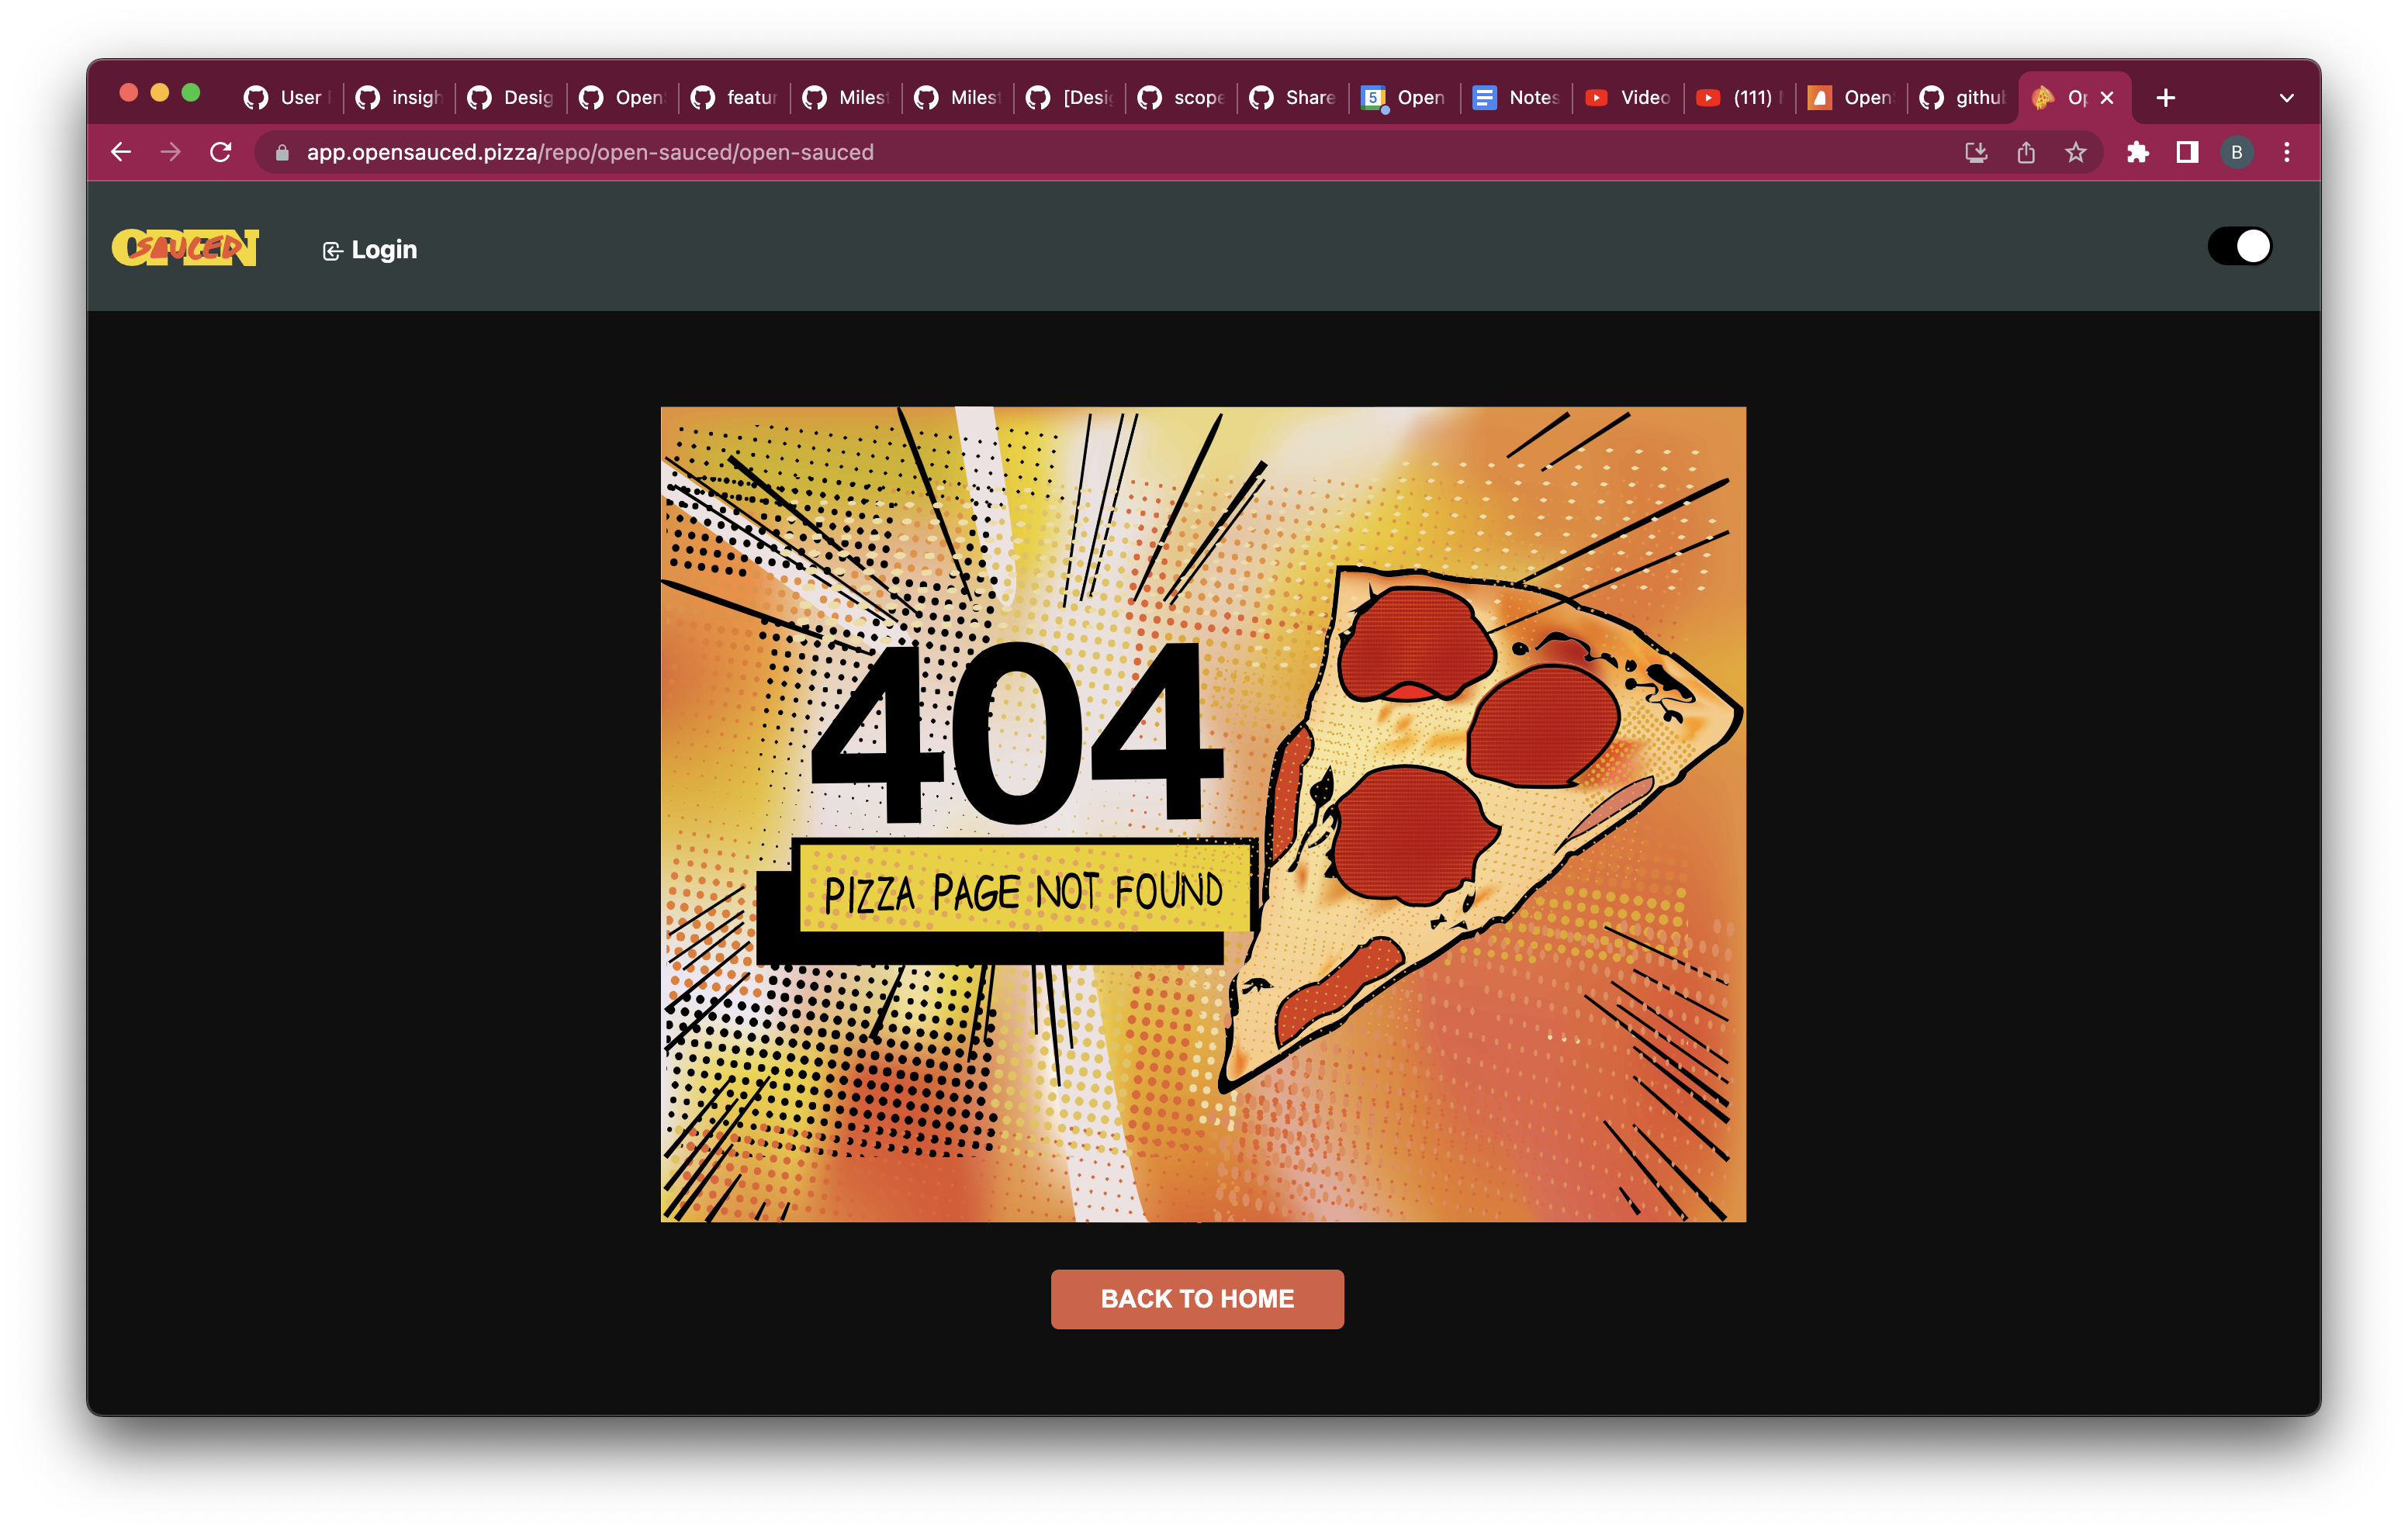Click the macOS yellow minimize button
2408x1531 pixels.
pos(160,93)
